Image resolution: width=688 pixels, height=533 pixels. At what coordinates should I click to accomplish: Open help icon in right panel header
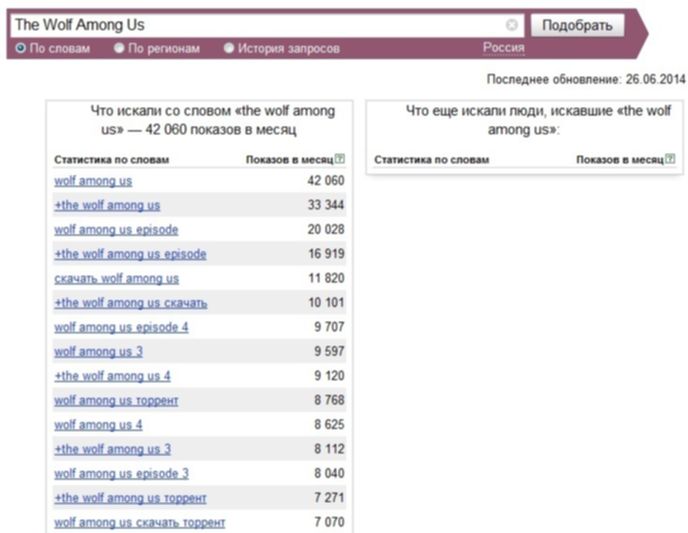tap(670, 159)
